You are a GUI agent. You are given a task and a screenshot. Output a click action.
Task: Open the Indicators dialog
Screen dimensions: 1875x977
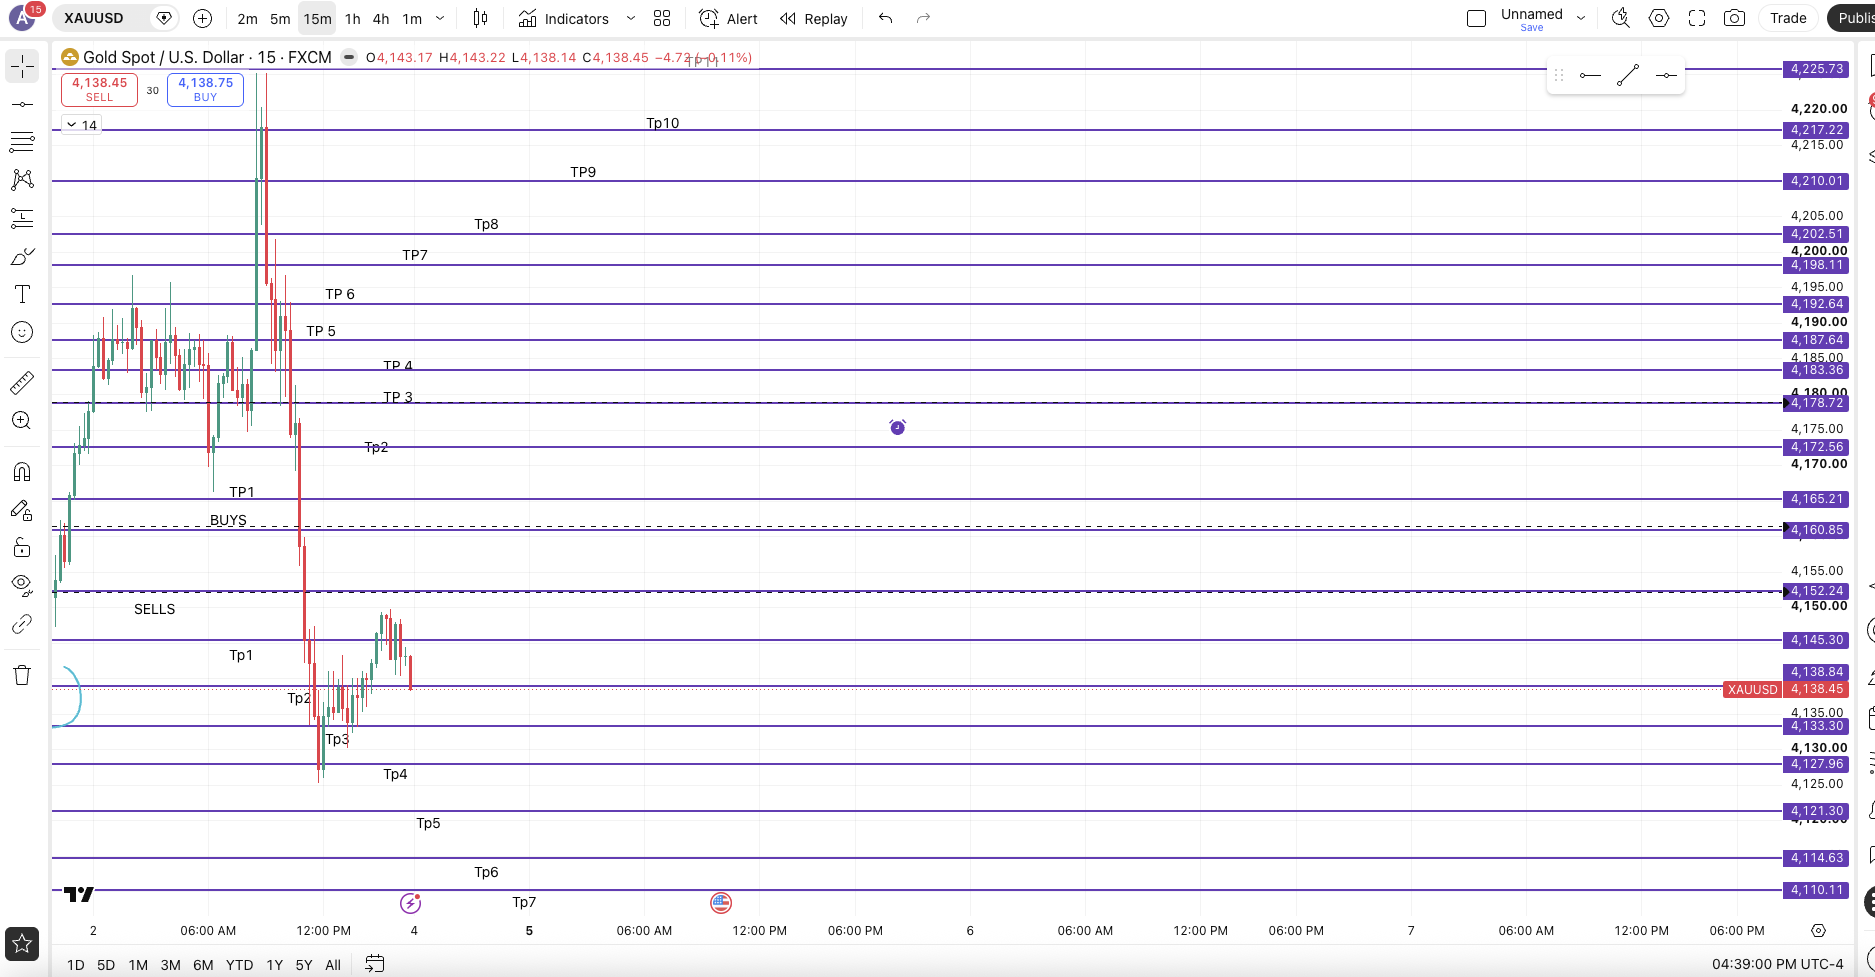564,19
